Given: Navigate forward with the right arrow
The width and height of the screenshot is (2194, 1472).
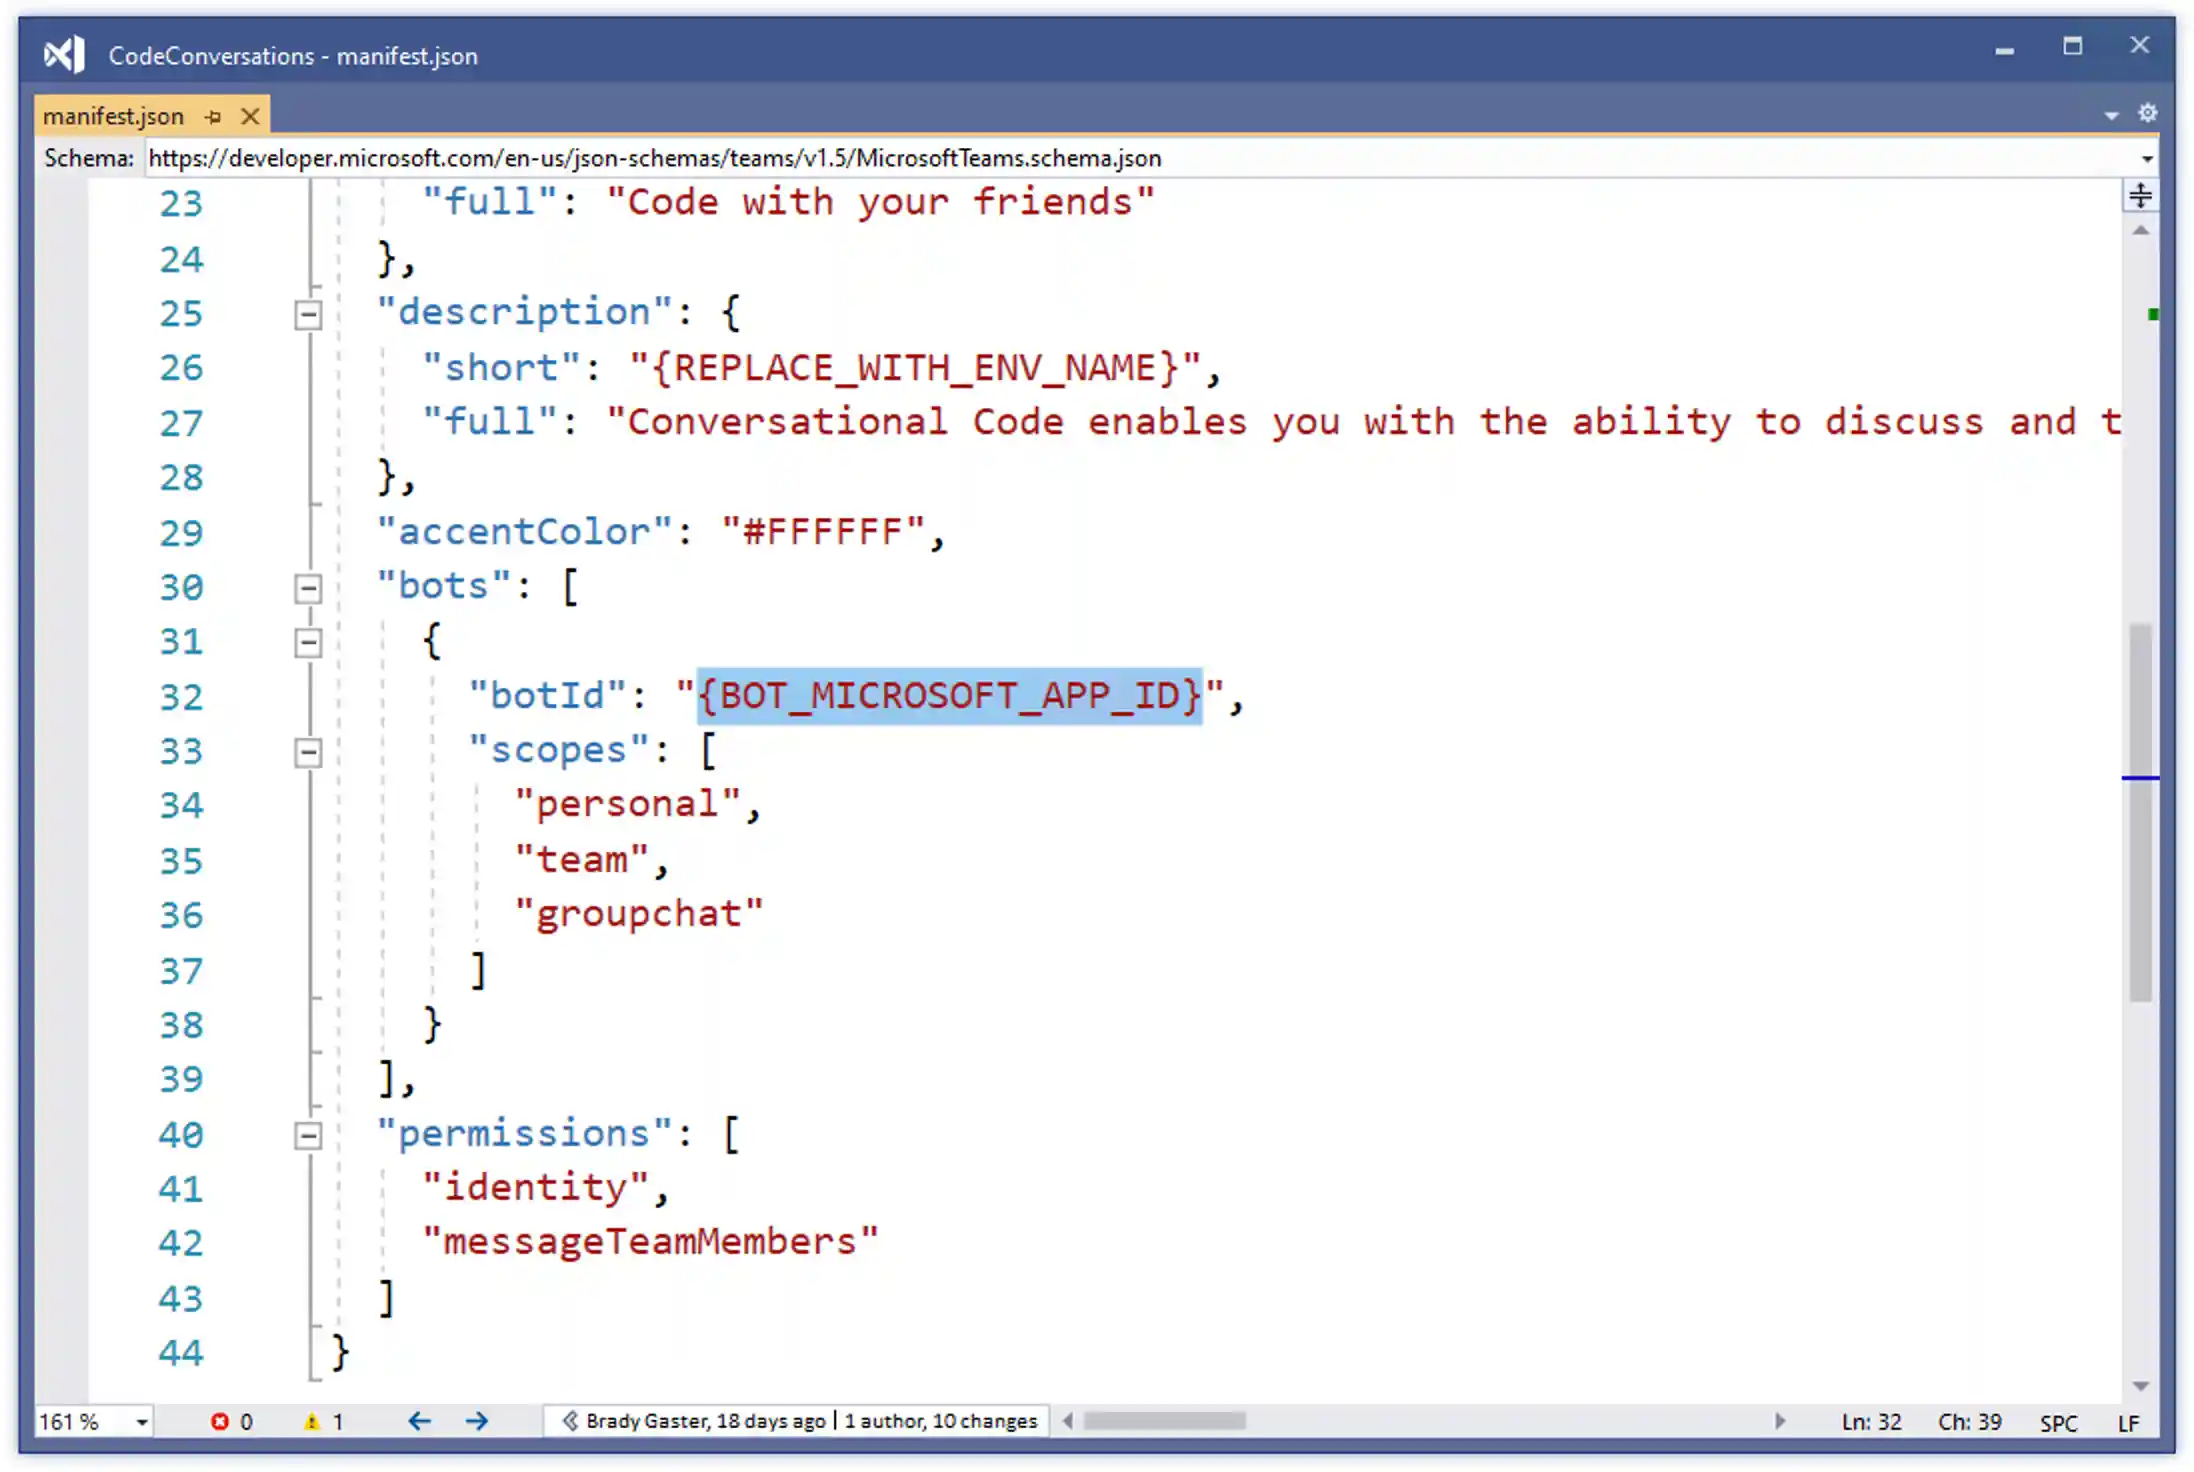Looking at the screenshot, I should [x=477, y=1421].
